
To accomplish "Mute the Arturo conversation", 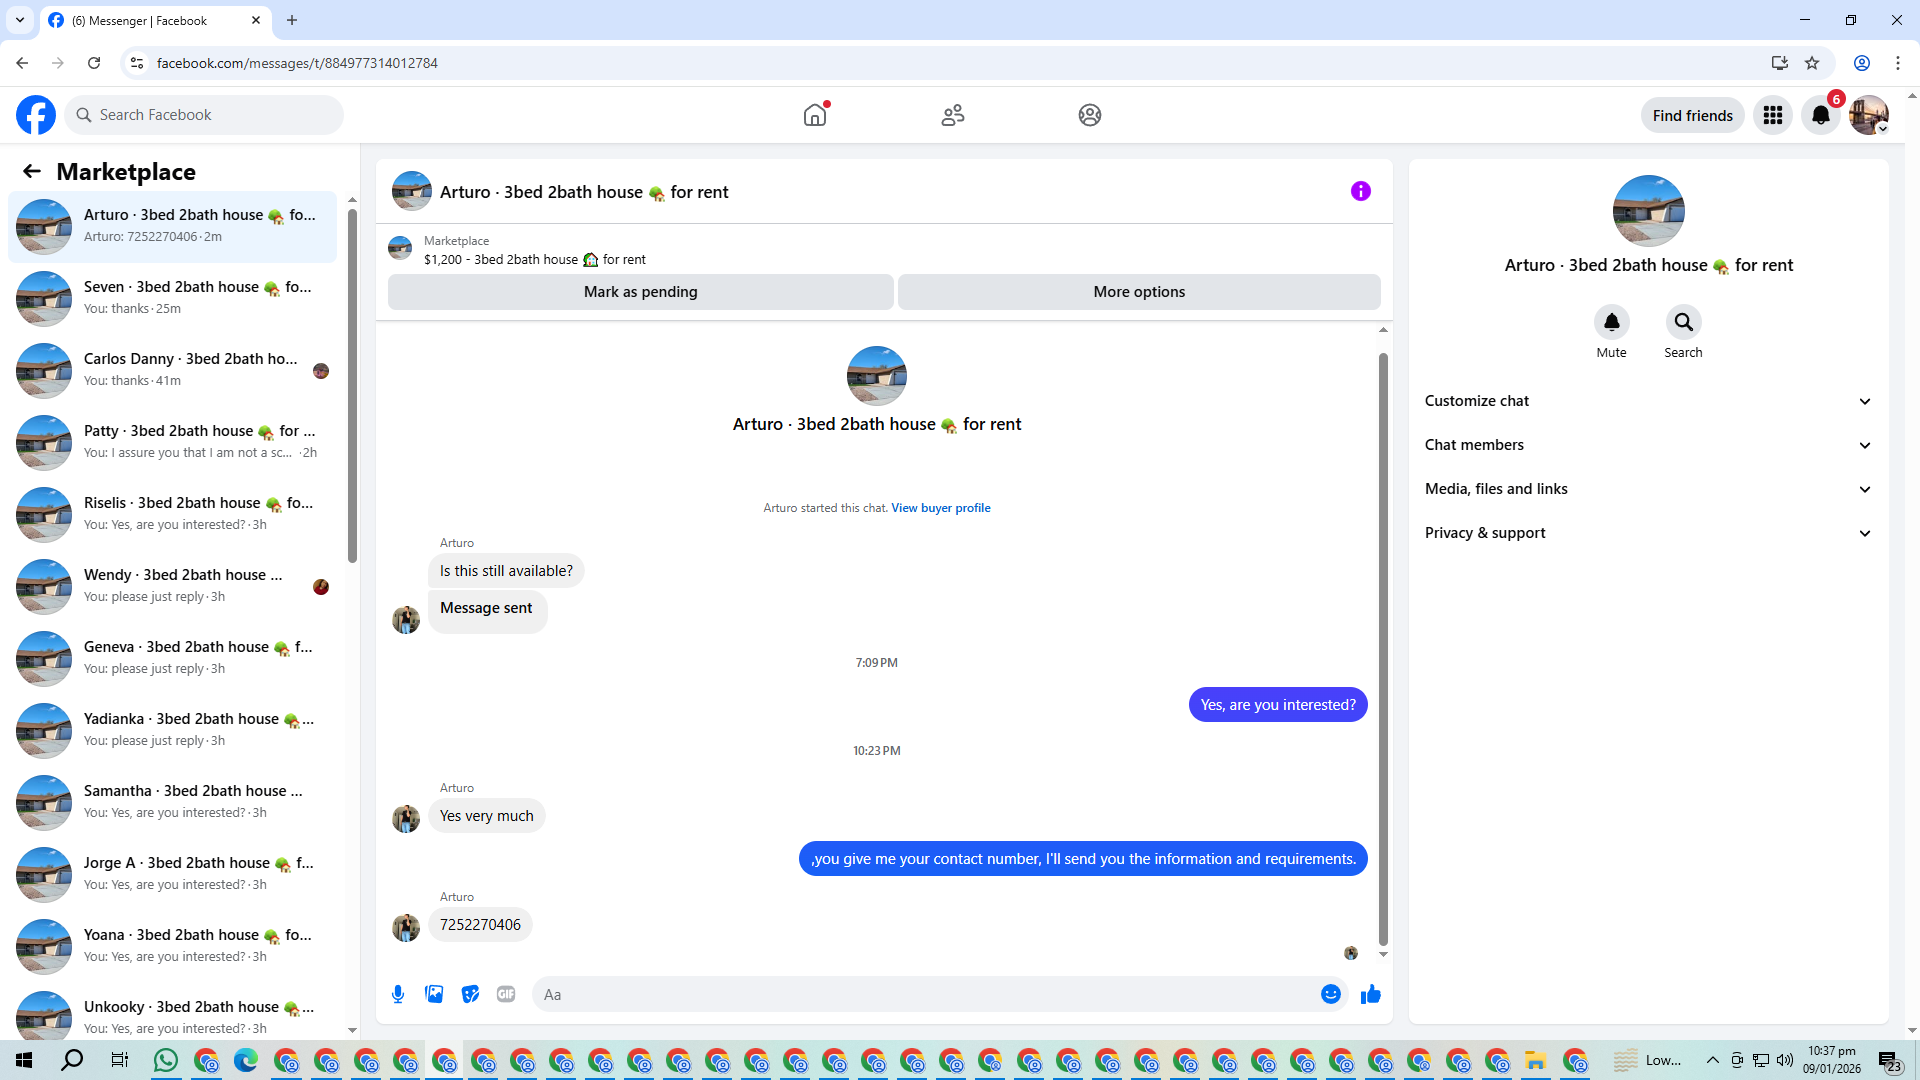I will [x=1611, y=322].
